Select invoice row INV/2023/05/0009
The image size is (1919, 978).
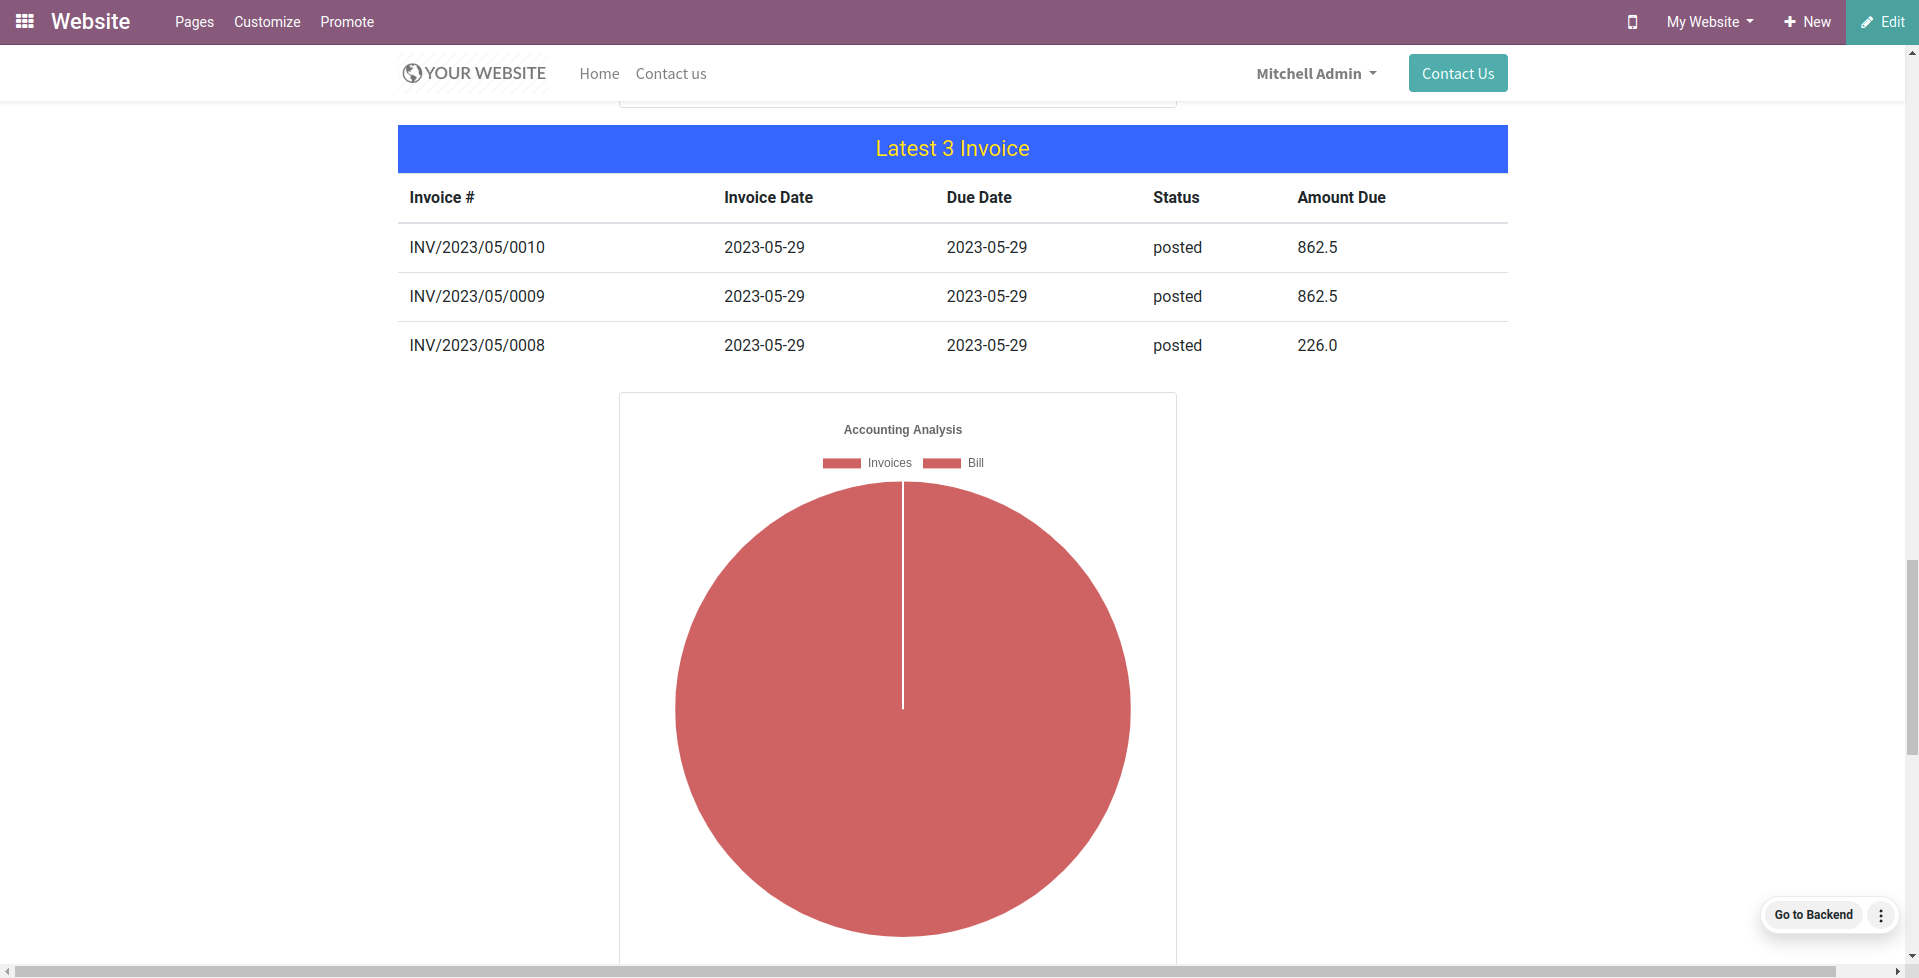952,297
